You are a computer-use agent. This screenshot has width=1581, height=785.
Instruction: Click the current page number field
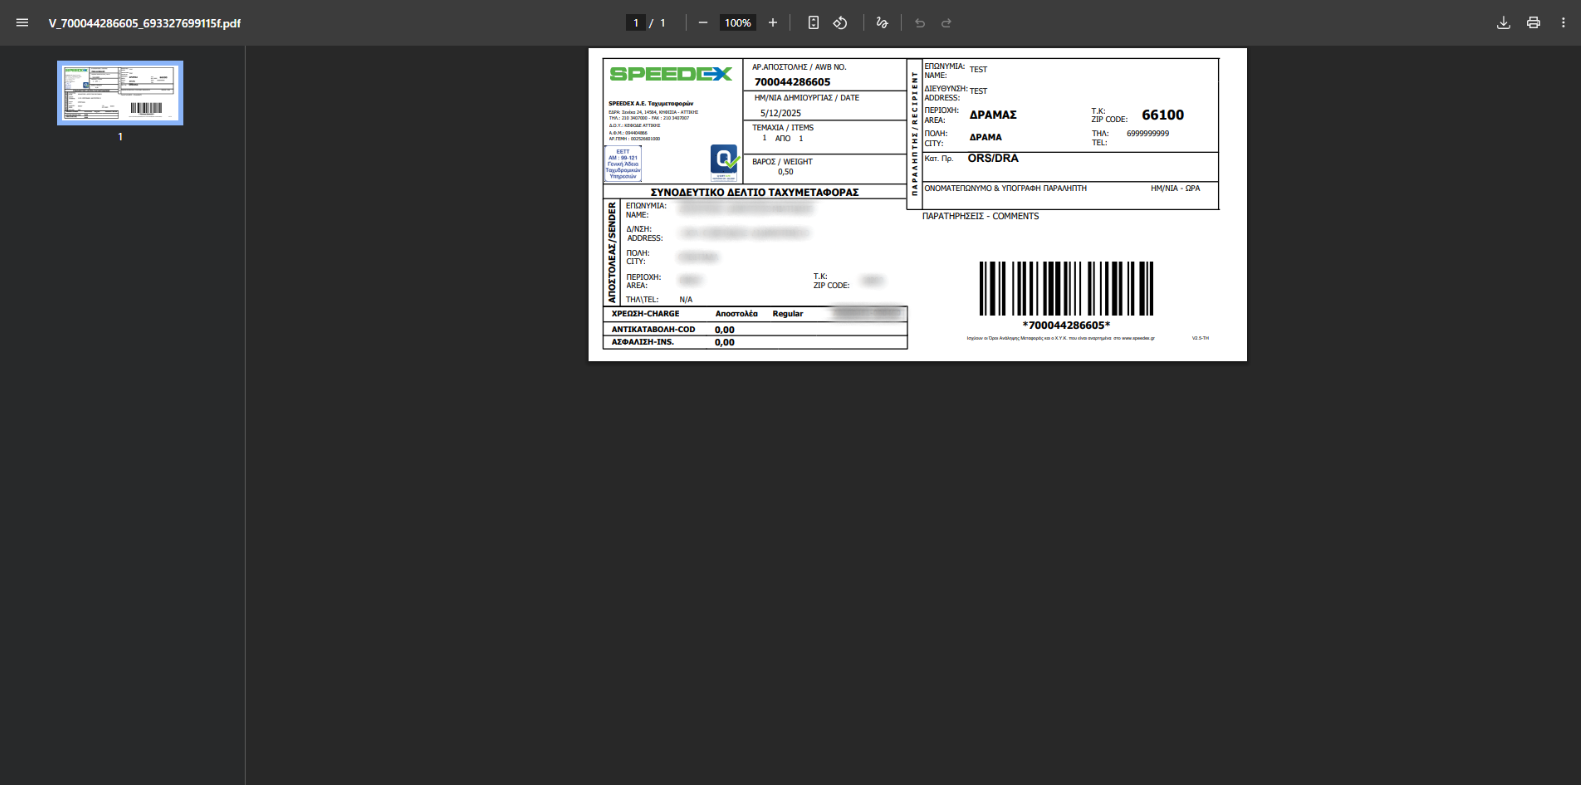click(635, 23)
